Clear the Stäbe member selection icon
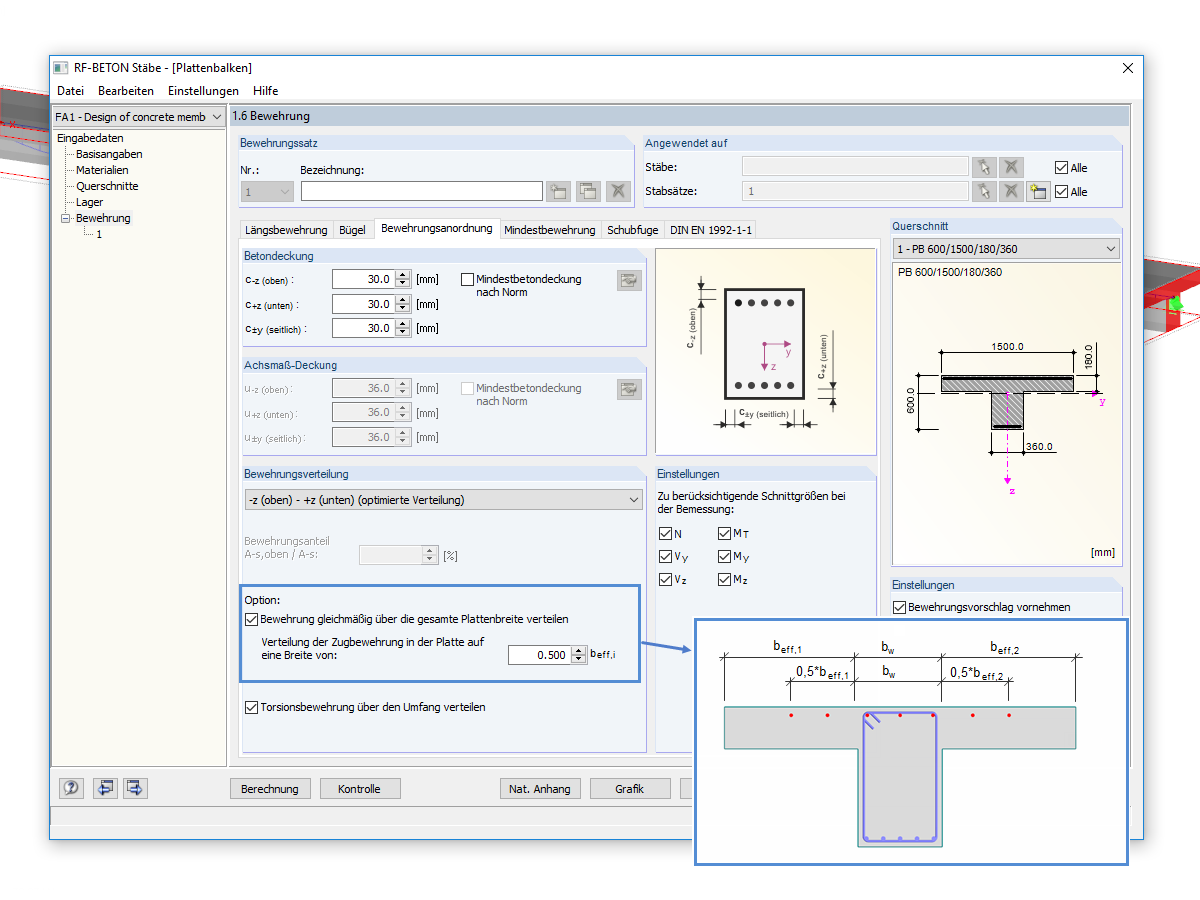Viewport: 1200px width, 900px height. (x=1012, y=167)
